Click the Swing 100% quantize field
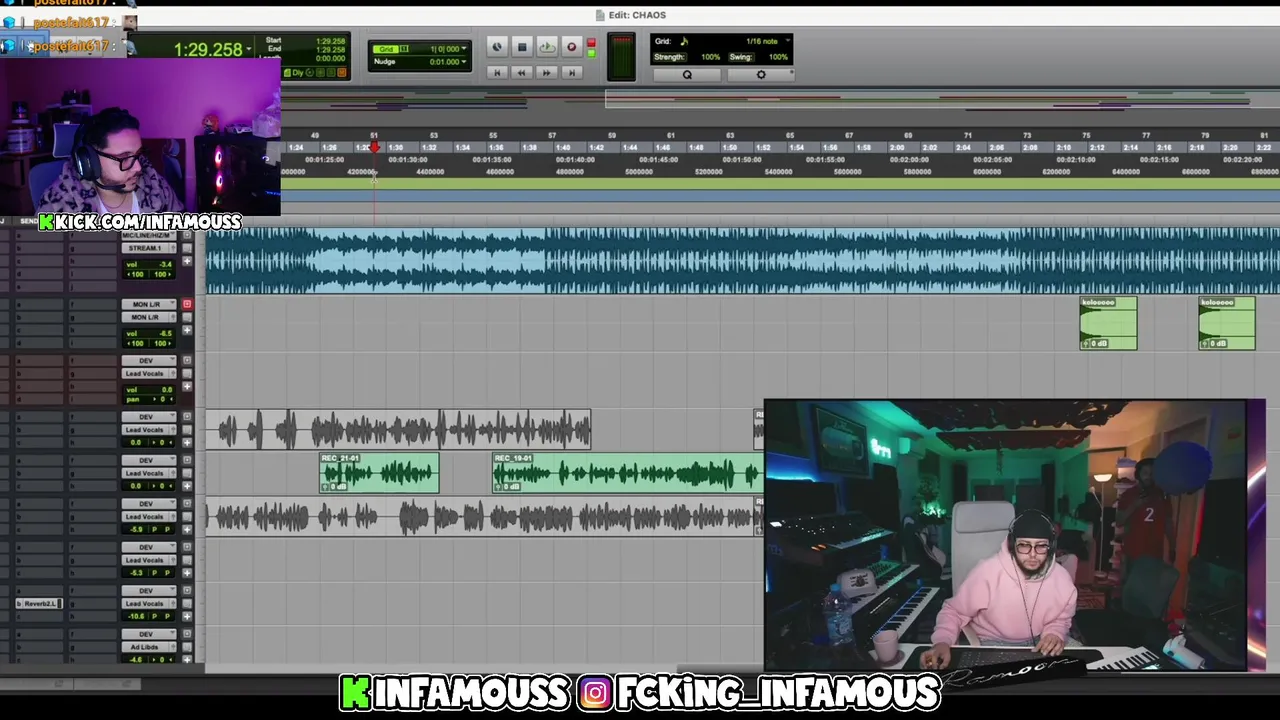The image size is (1280, 720). pos(759,57)
